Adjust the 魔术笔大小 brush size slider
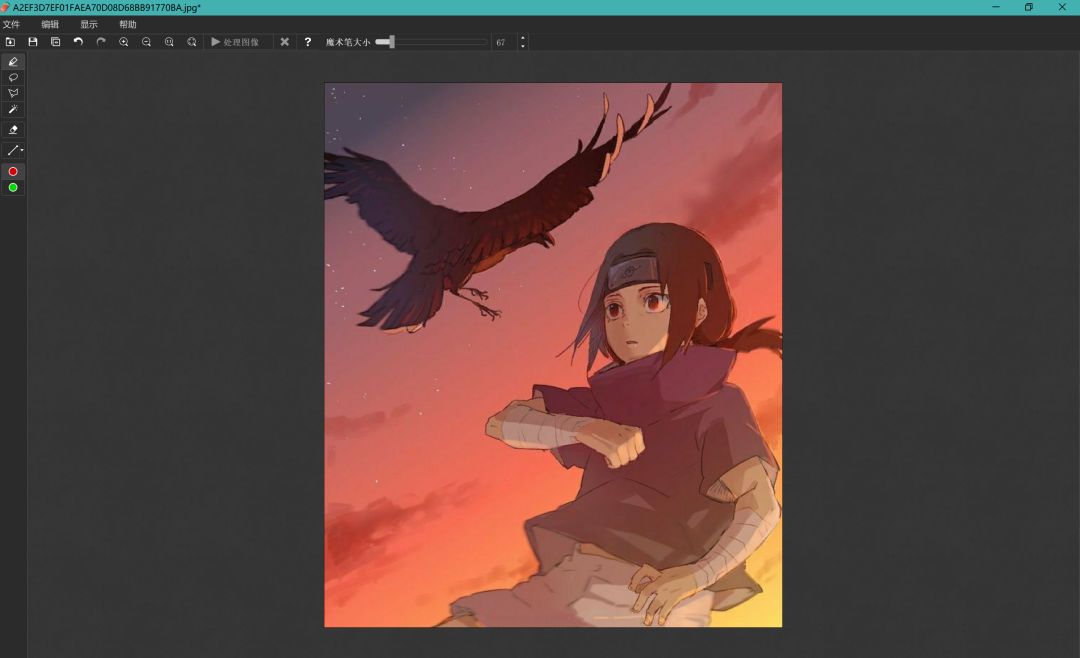 pyautogui.click(x=431, y=42)
